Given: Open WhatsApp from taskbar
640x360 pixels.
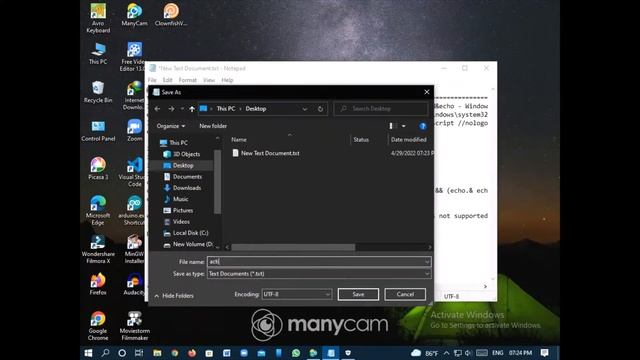Looking at the screenshot, I should tap(296, 353).
